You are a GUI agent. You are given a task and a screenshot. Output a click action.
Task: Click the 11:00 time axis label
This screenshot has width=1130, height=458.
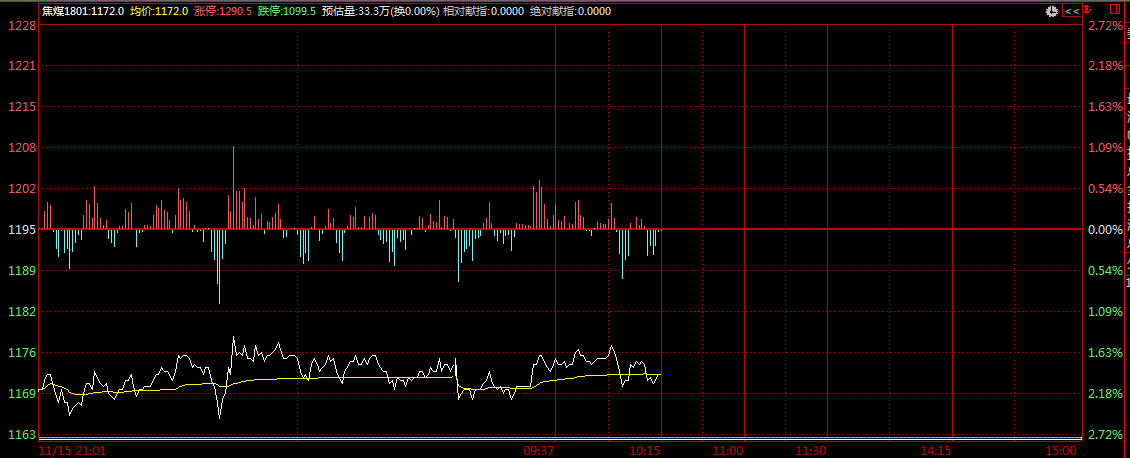tap(728, 450)
